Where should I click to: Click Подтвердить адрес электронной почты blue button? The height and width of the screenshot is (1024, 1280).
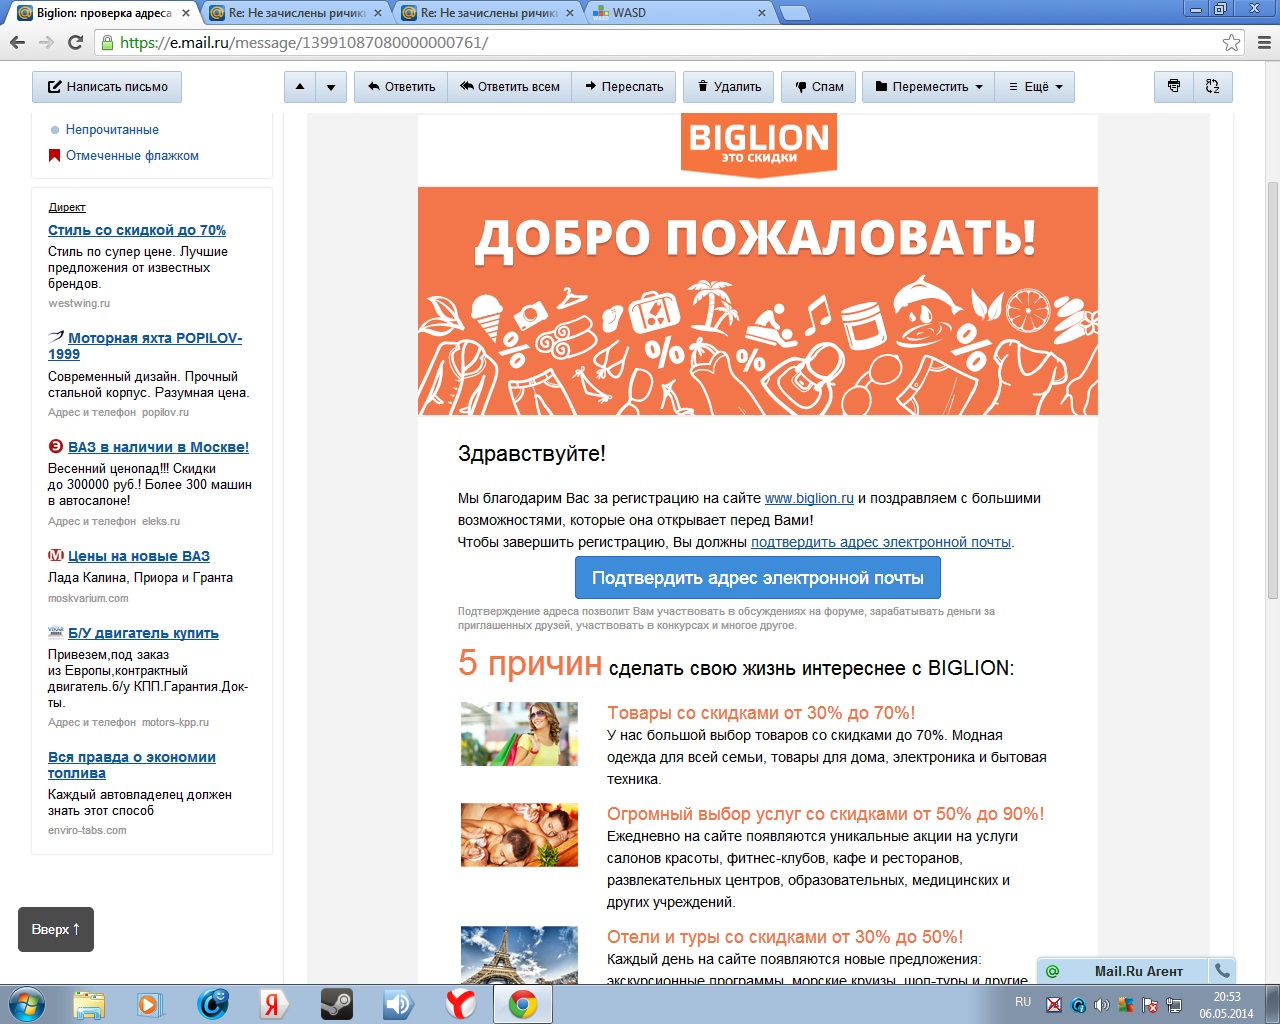tap(758, 578)
